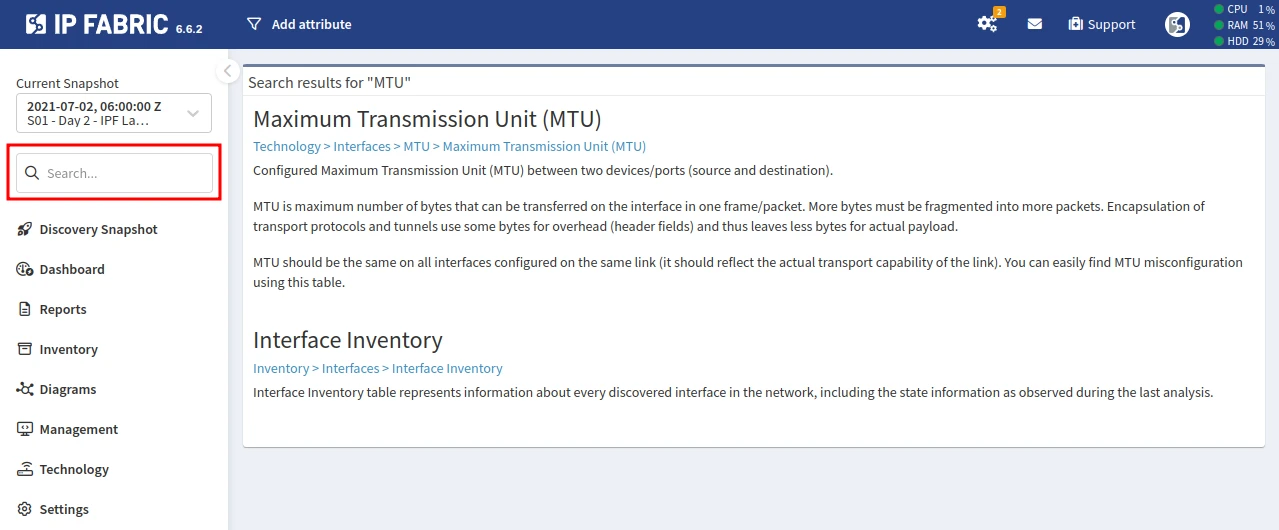This screenshot has height=530, width=1279.
Task: Open the Settings menu item
Action: 64,509
